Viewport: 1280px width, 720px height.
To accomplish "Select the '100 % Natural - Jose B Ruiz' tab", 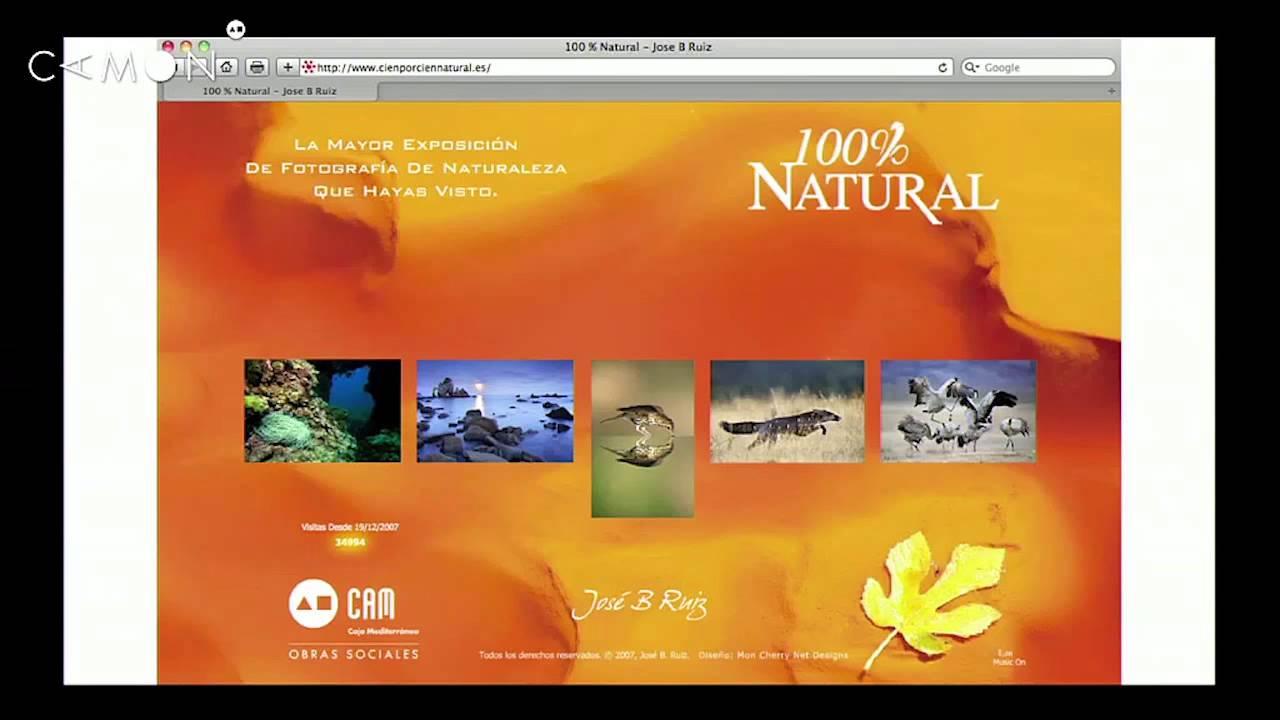I will (269, 91).
